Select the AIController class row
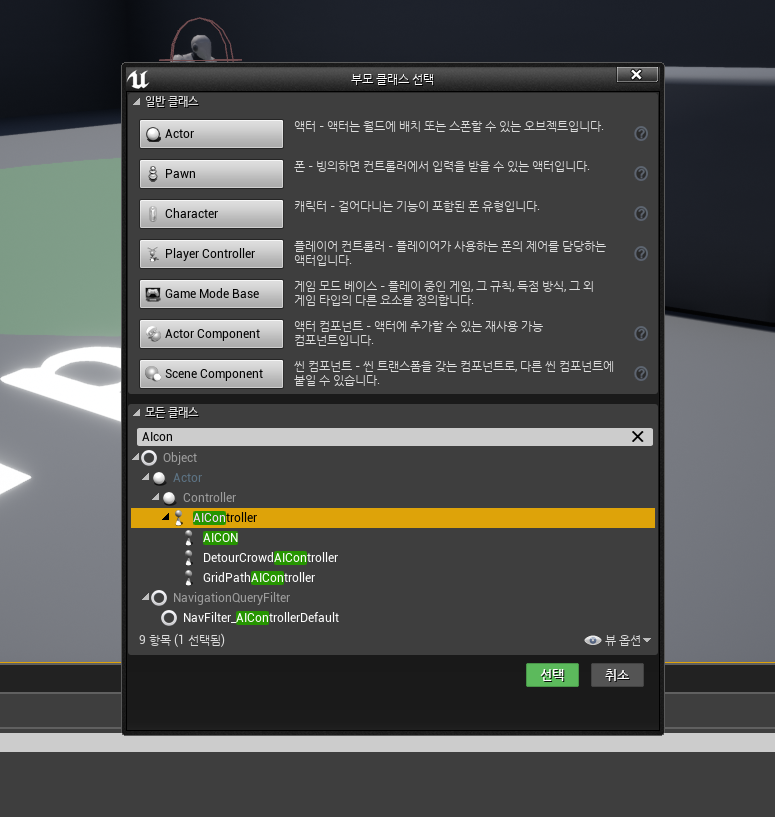Screen dimensions: 775x817 pyautogui.click(x=393, y=518)
